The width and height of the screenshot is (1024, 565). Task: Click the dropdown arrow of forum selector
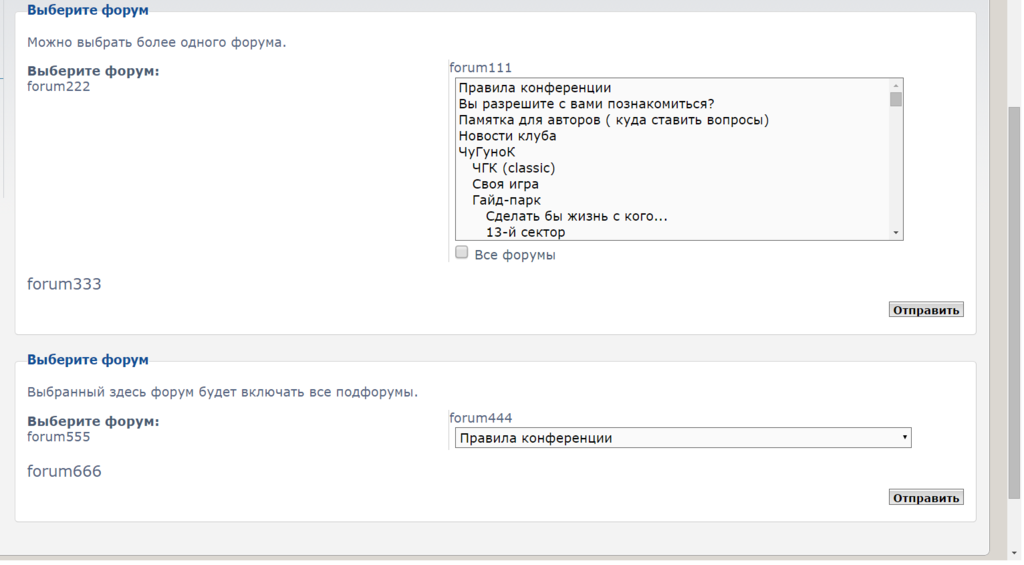[904, 438]
